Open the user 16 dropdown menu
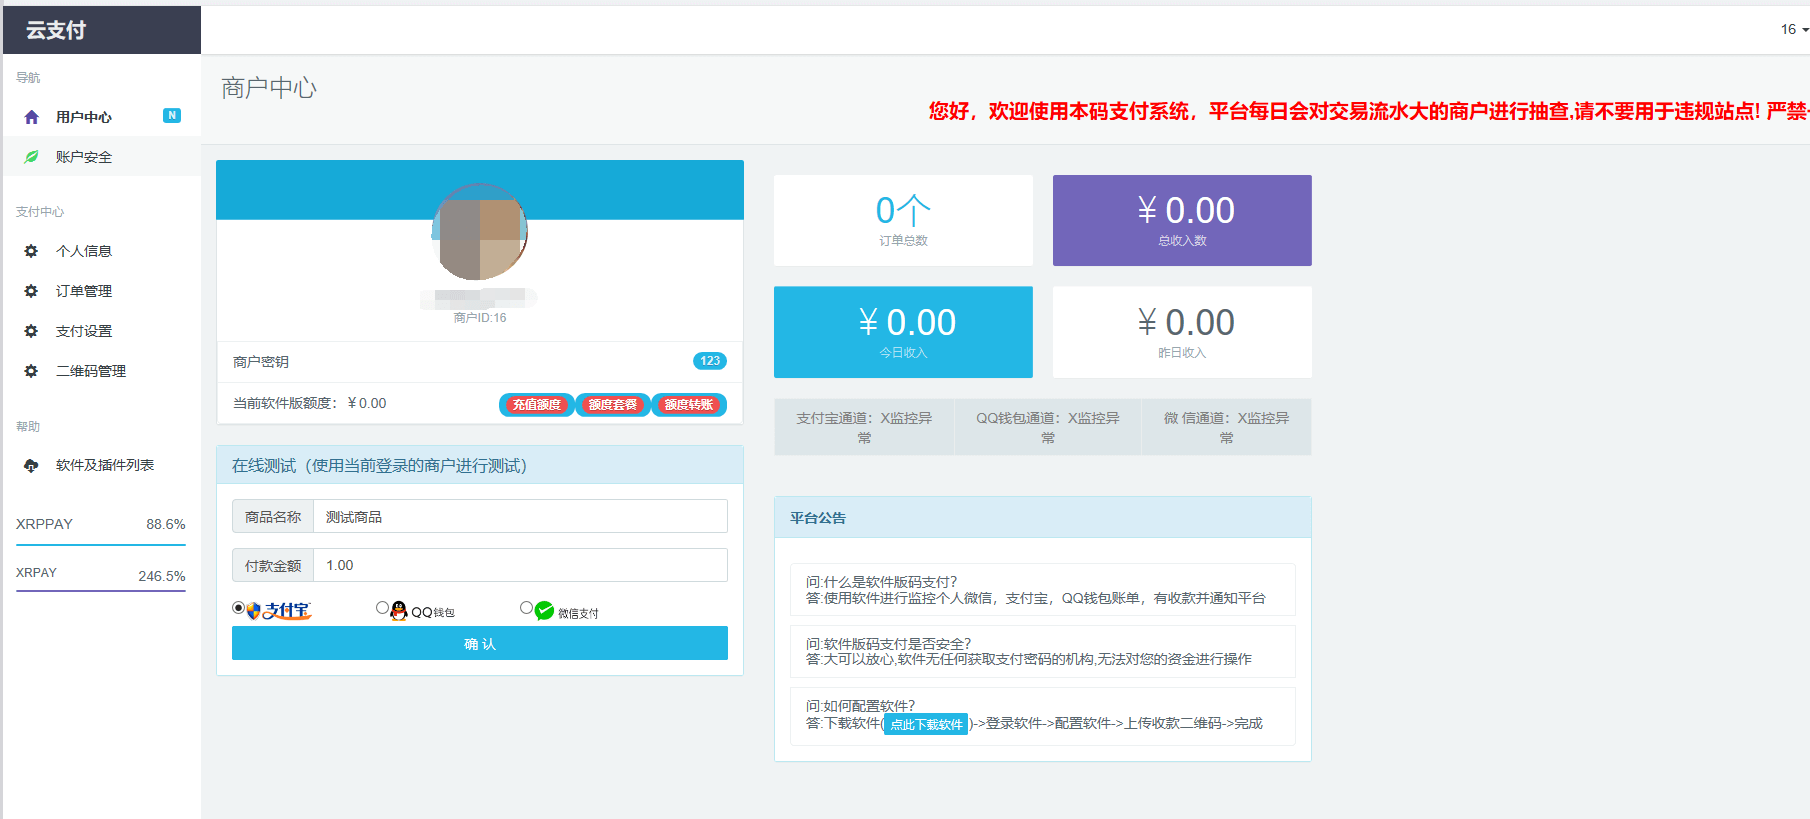 click(1794, 29)
